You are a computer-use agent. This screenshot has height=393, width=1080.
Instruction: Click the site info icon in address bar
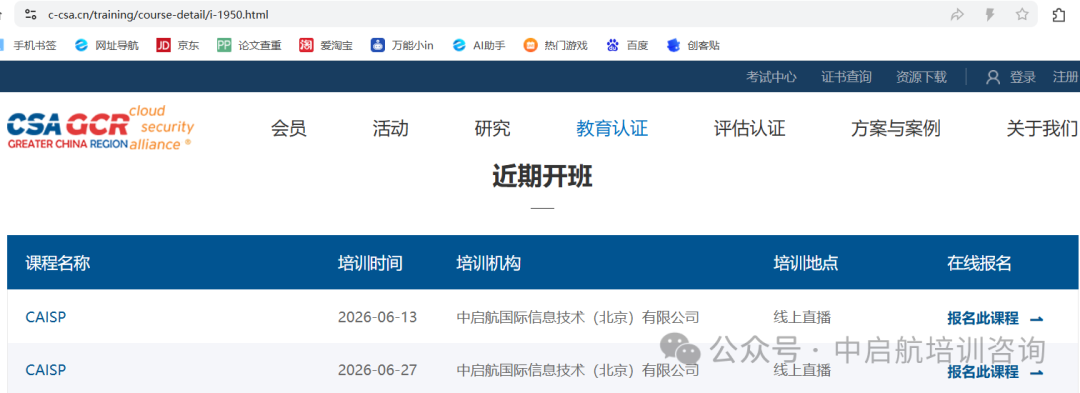click(30, 14)
